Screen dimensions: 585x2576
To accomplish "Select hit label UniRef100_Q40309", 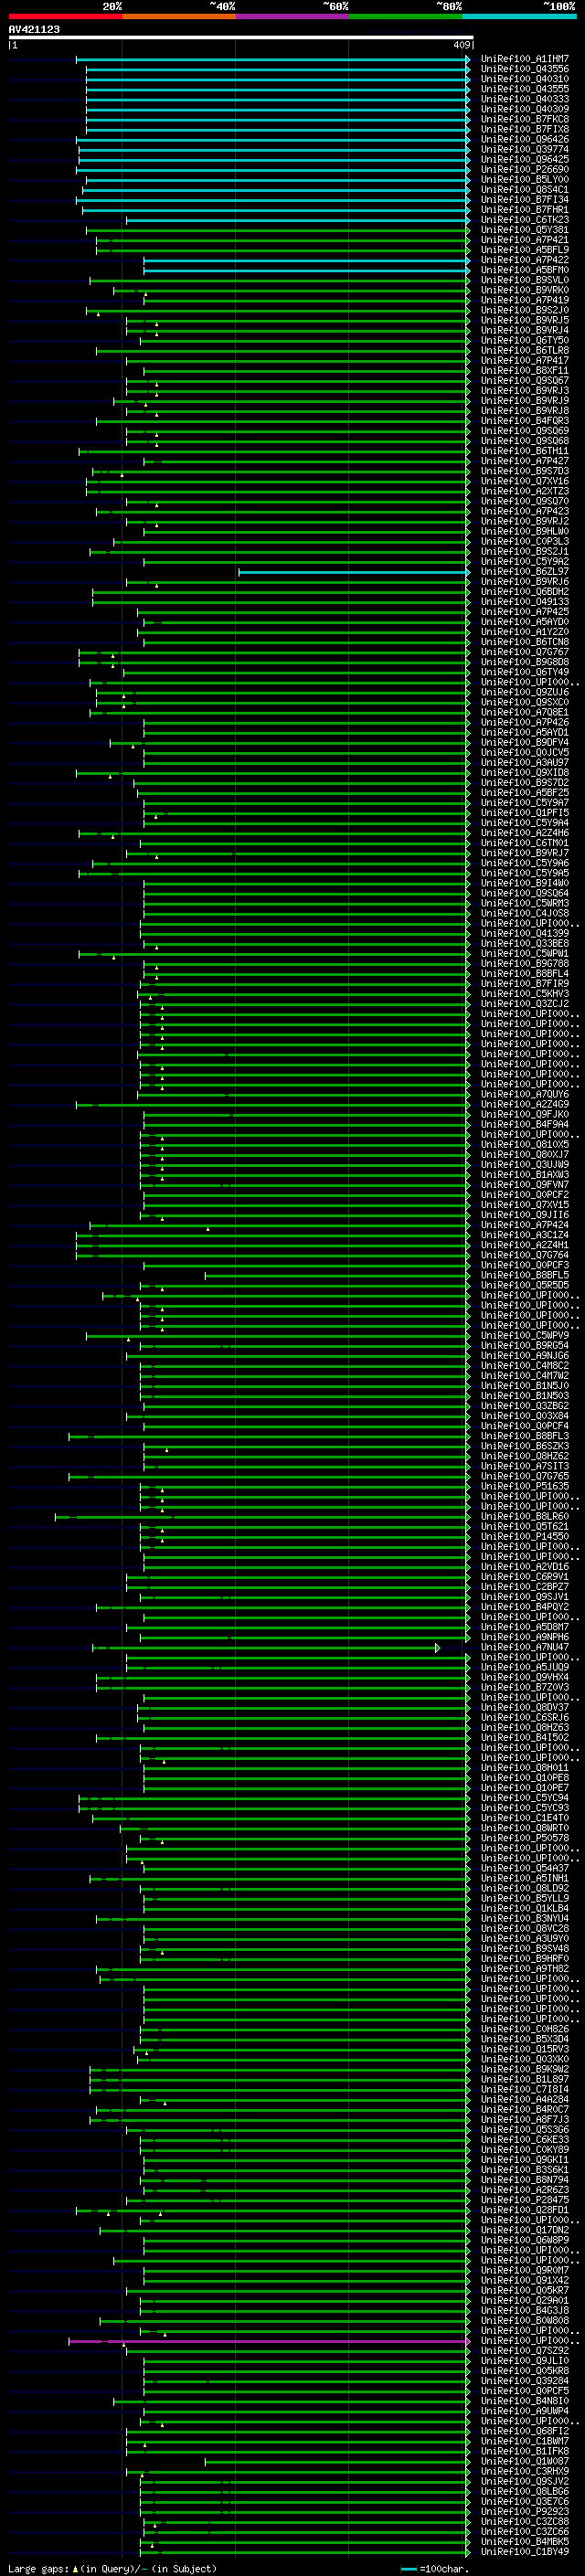I will click(x=524, y=109).
